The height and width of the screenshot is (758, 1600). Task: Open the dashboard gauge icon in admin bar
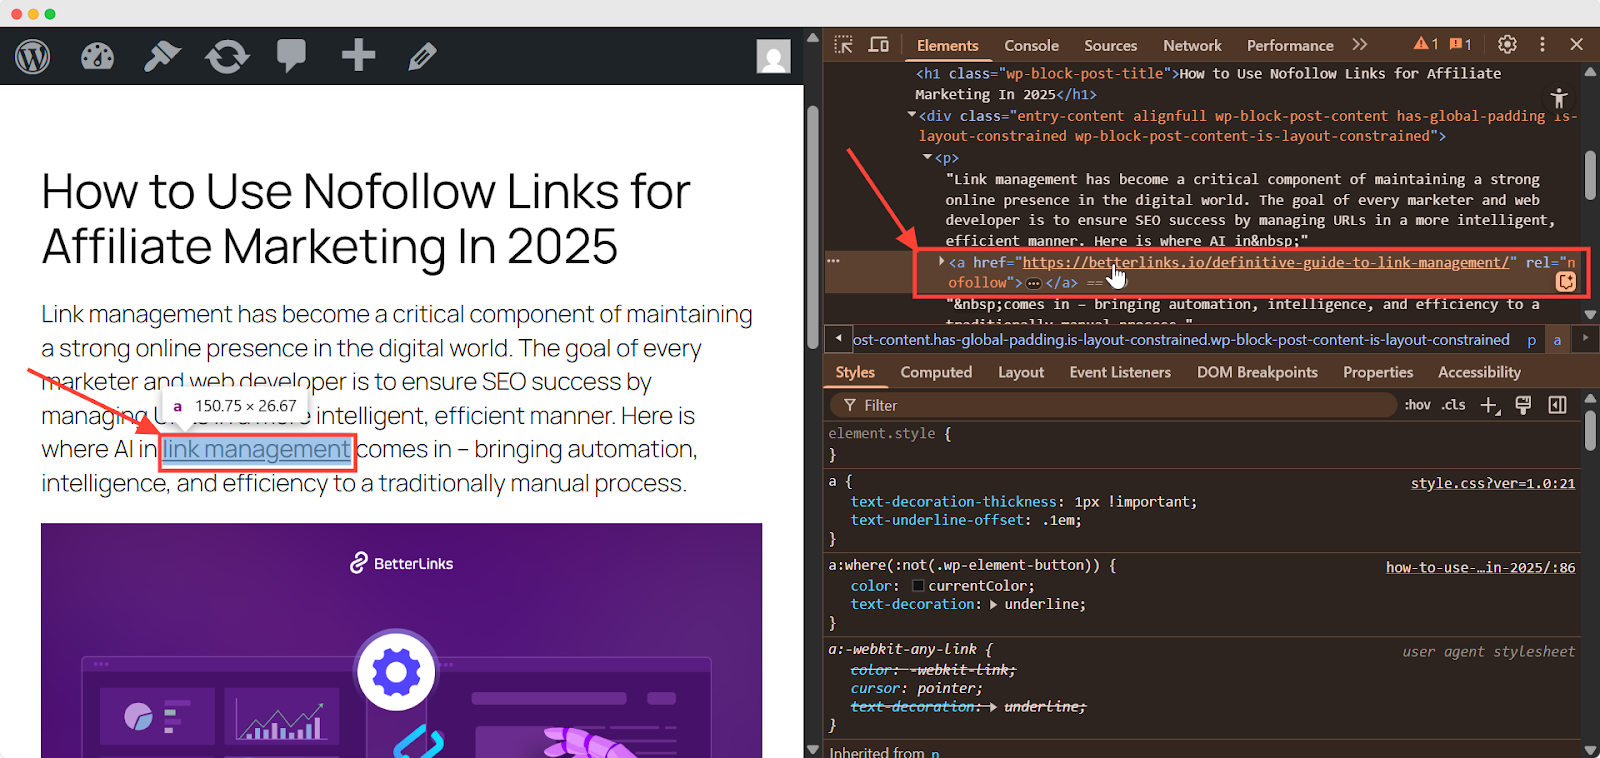click(x=97, y=56)
